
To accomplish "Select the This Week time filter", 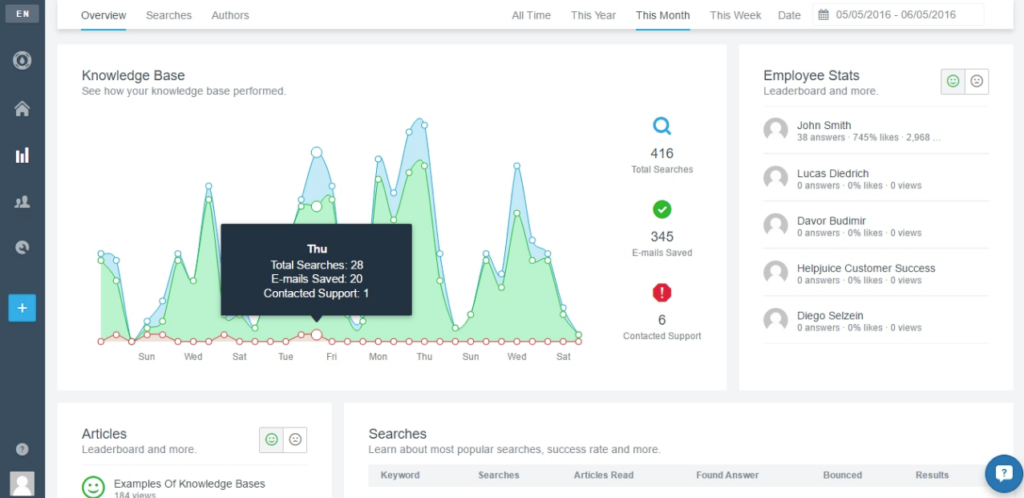I will [x=735, y=15].
